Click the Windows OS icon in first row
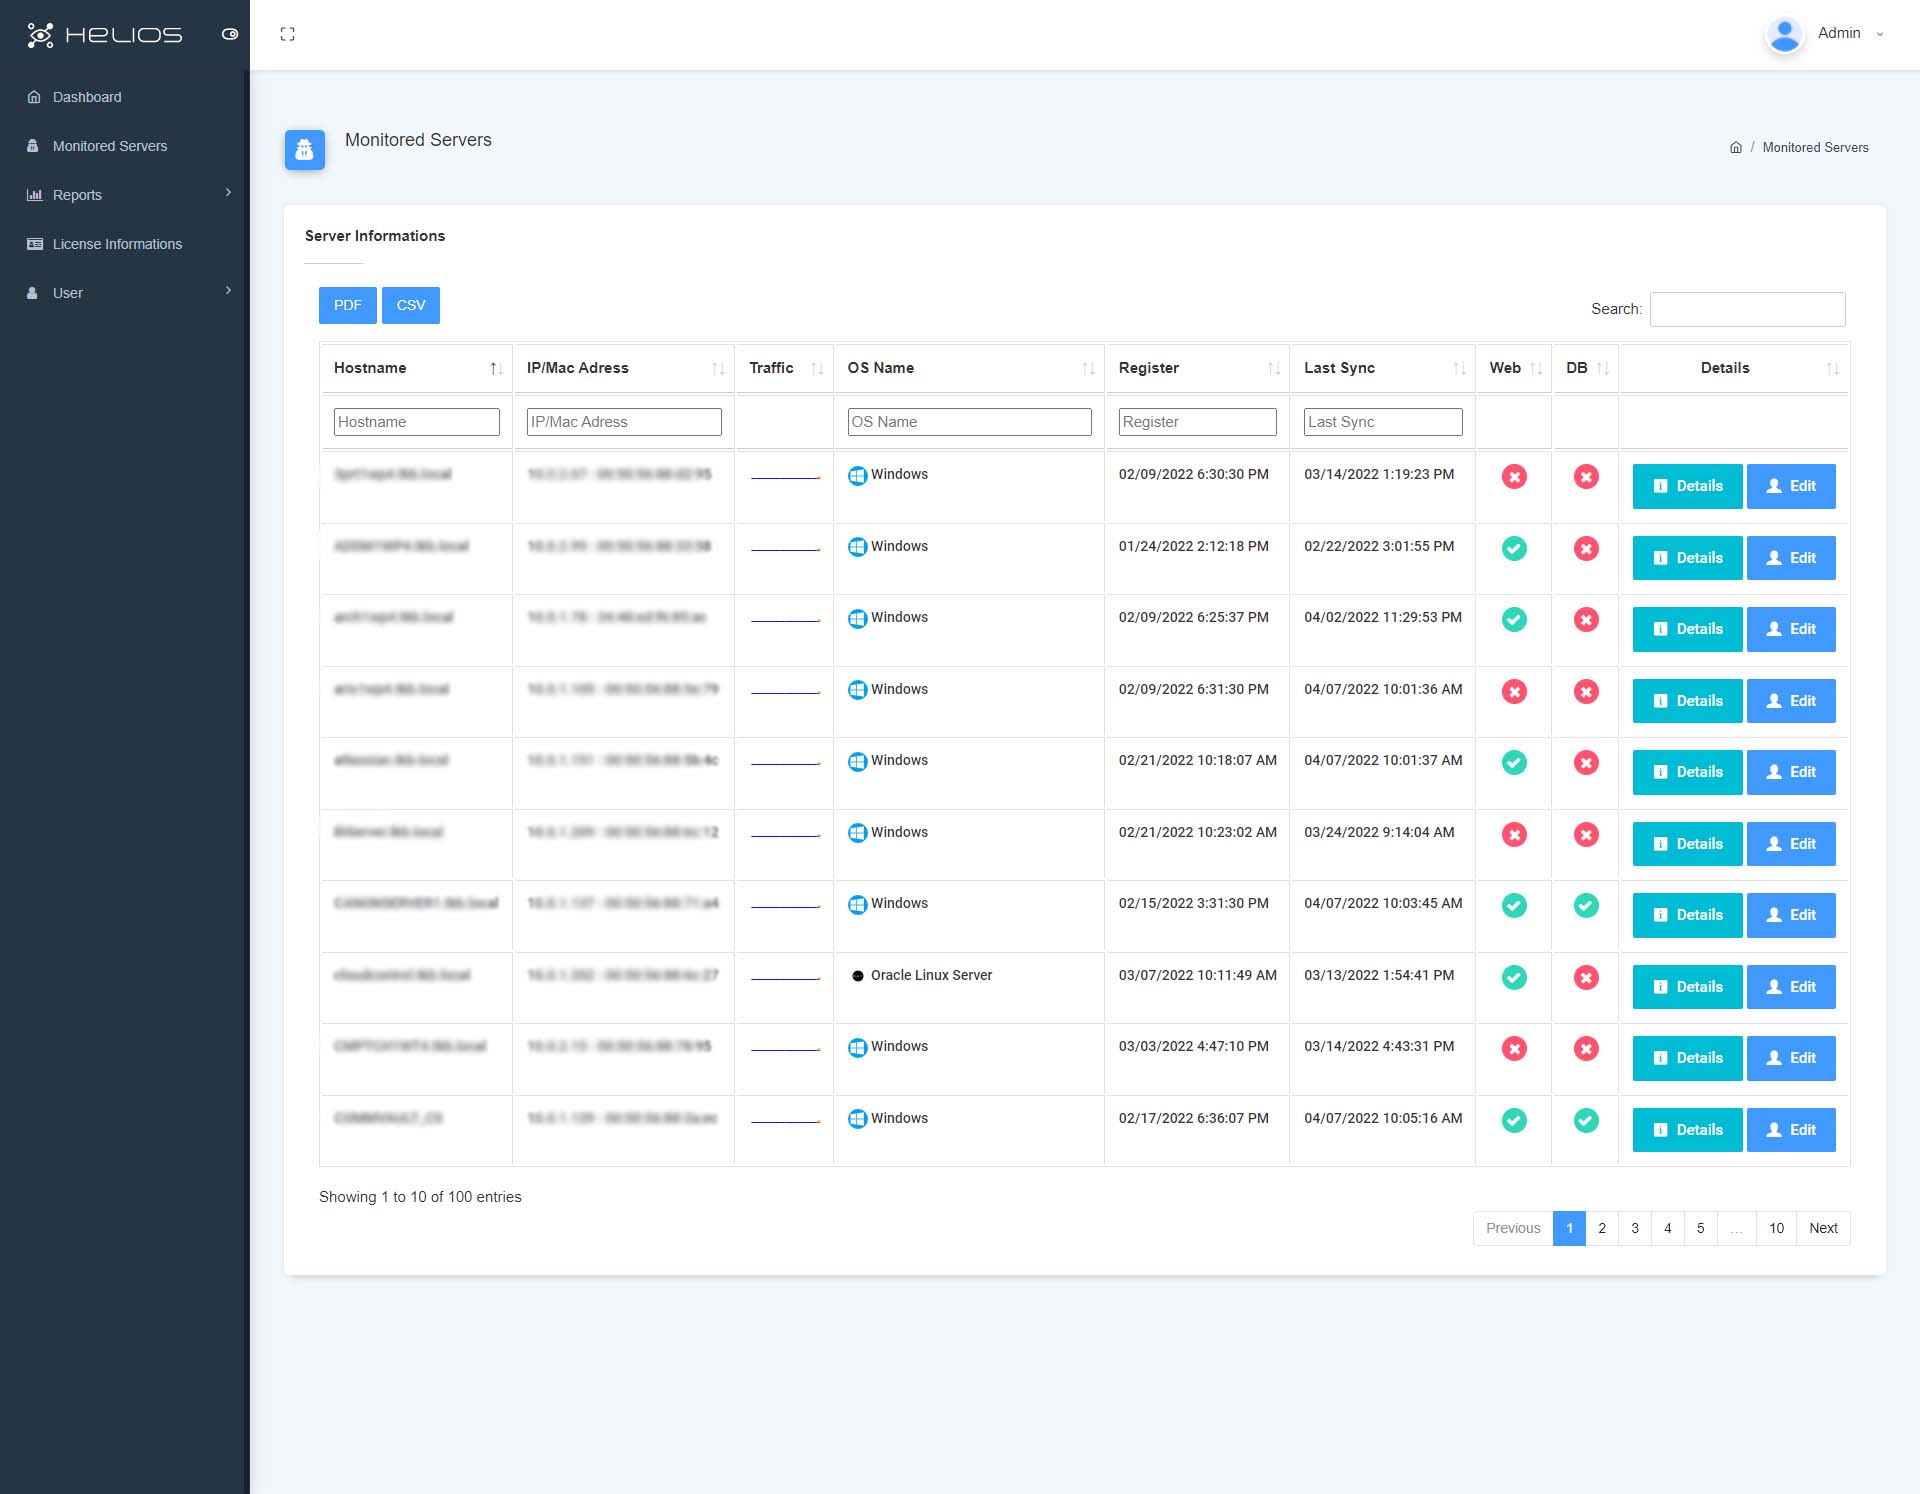The height and width of the screenshot is (1494, 1920). 858,476
